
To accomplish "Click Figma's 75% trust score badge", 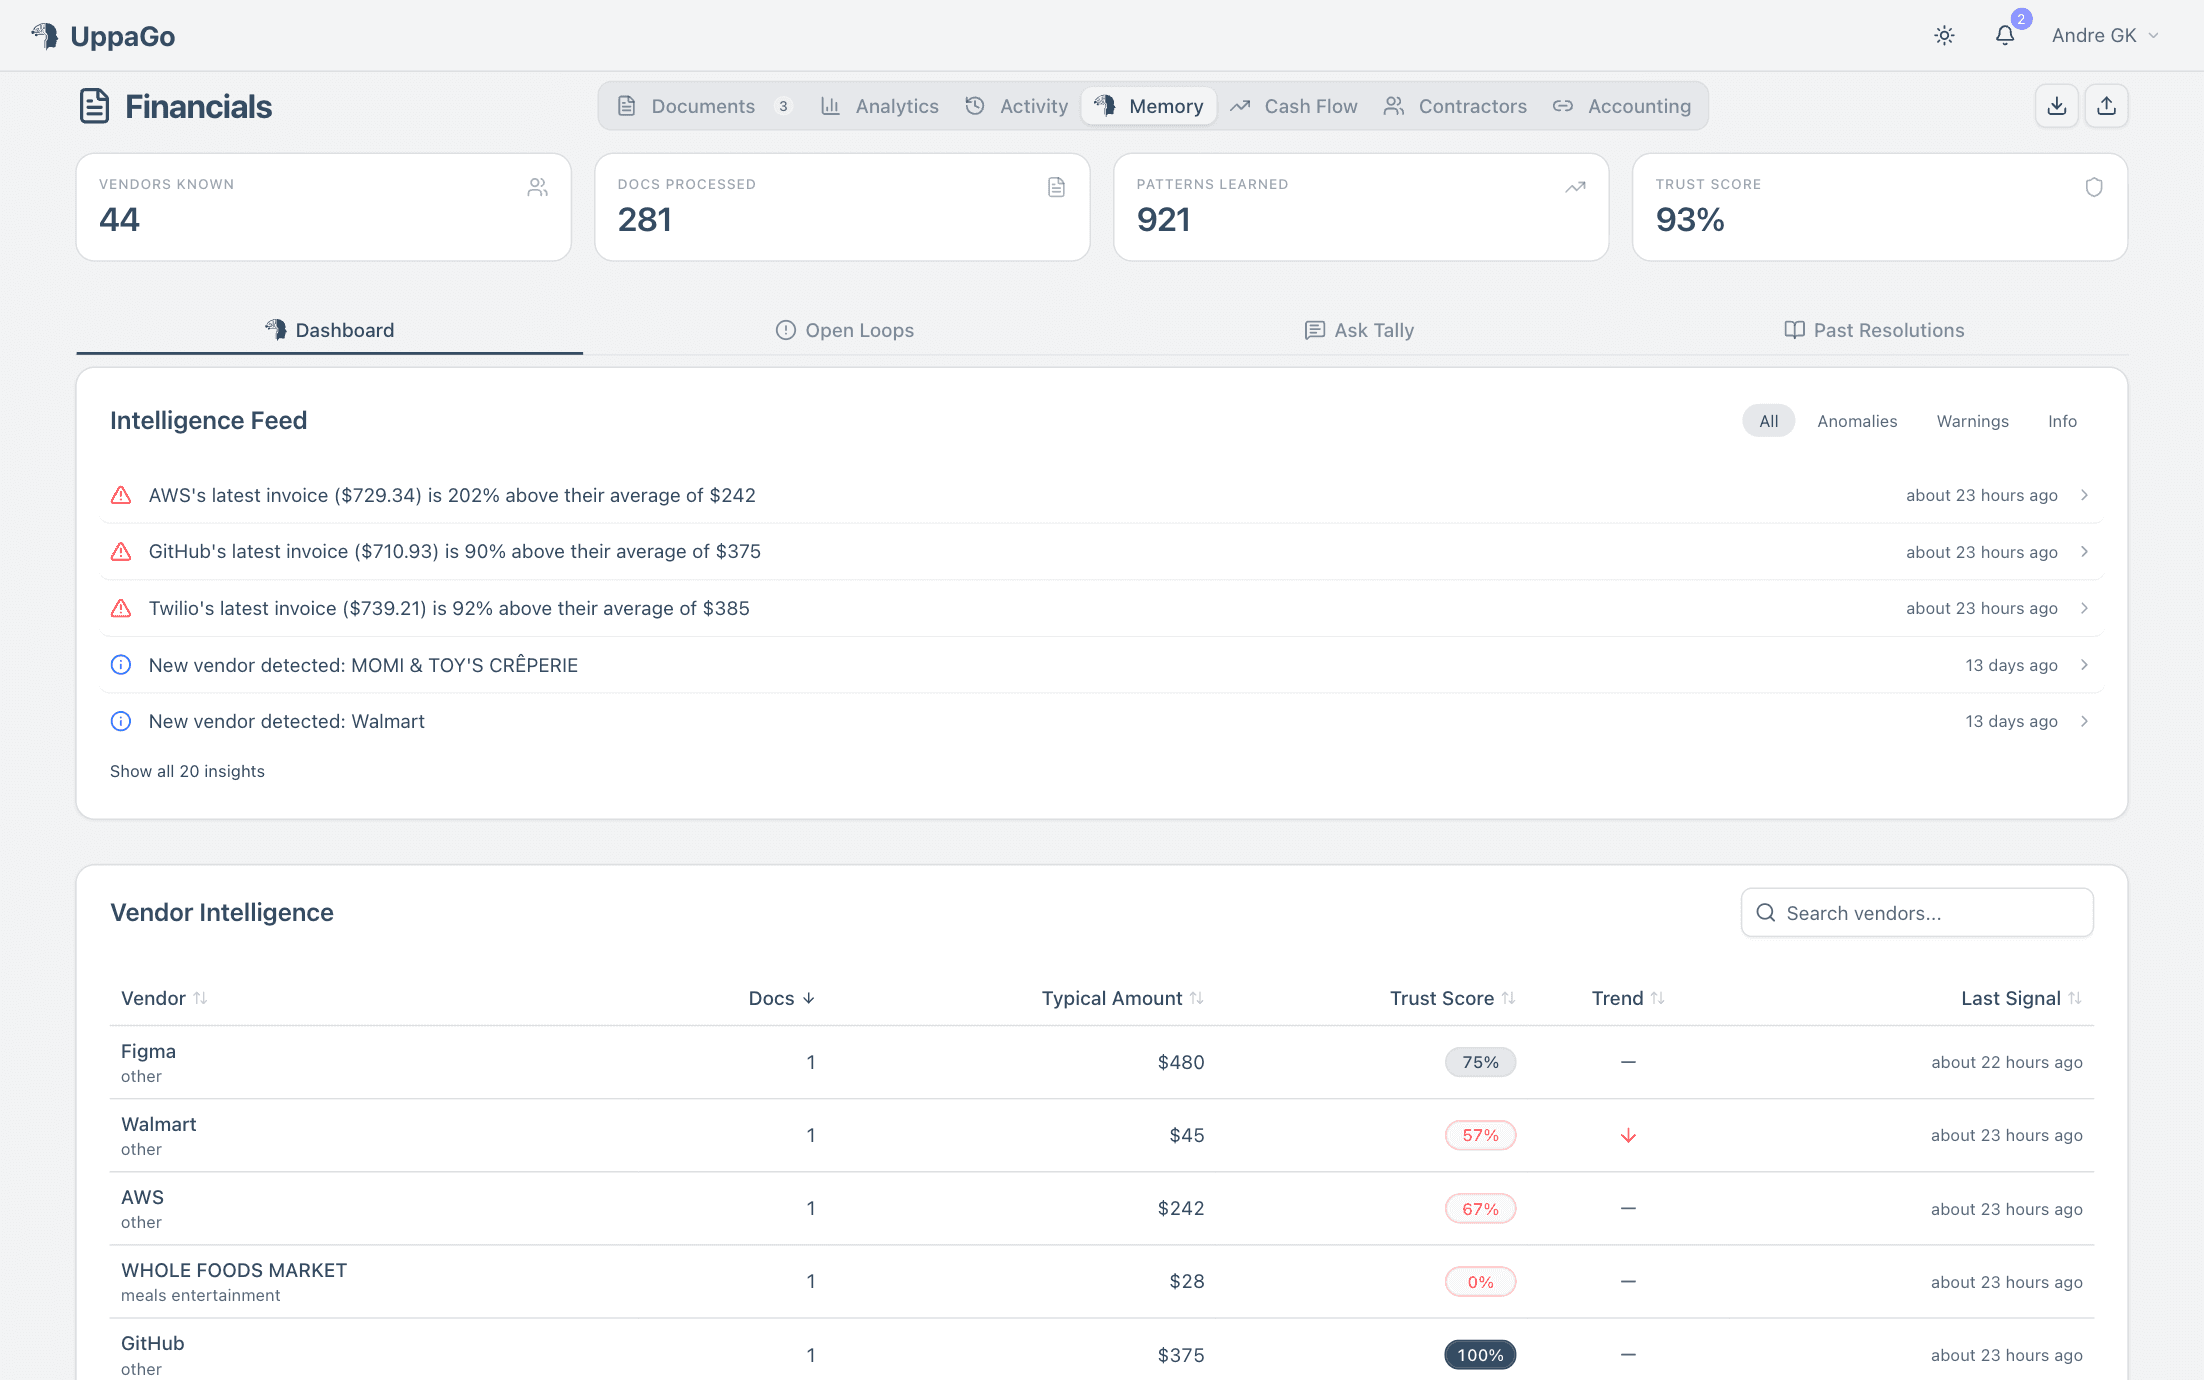I will tap(1480, 1062).
